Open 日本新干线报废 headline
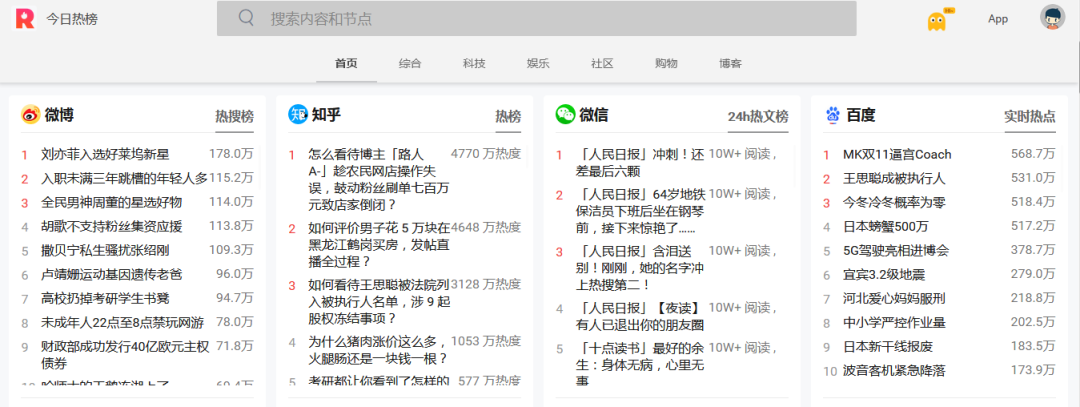 [x=888, y=347]
